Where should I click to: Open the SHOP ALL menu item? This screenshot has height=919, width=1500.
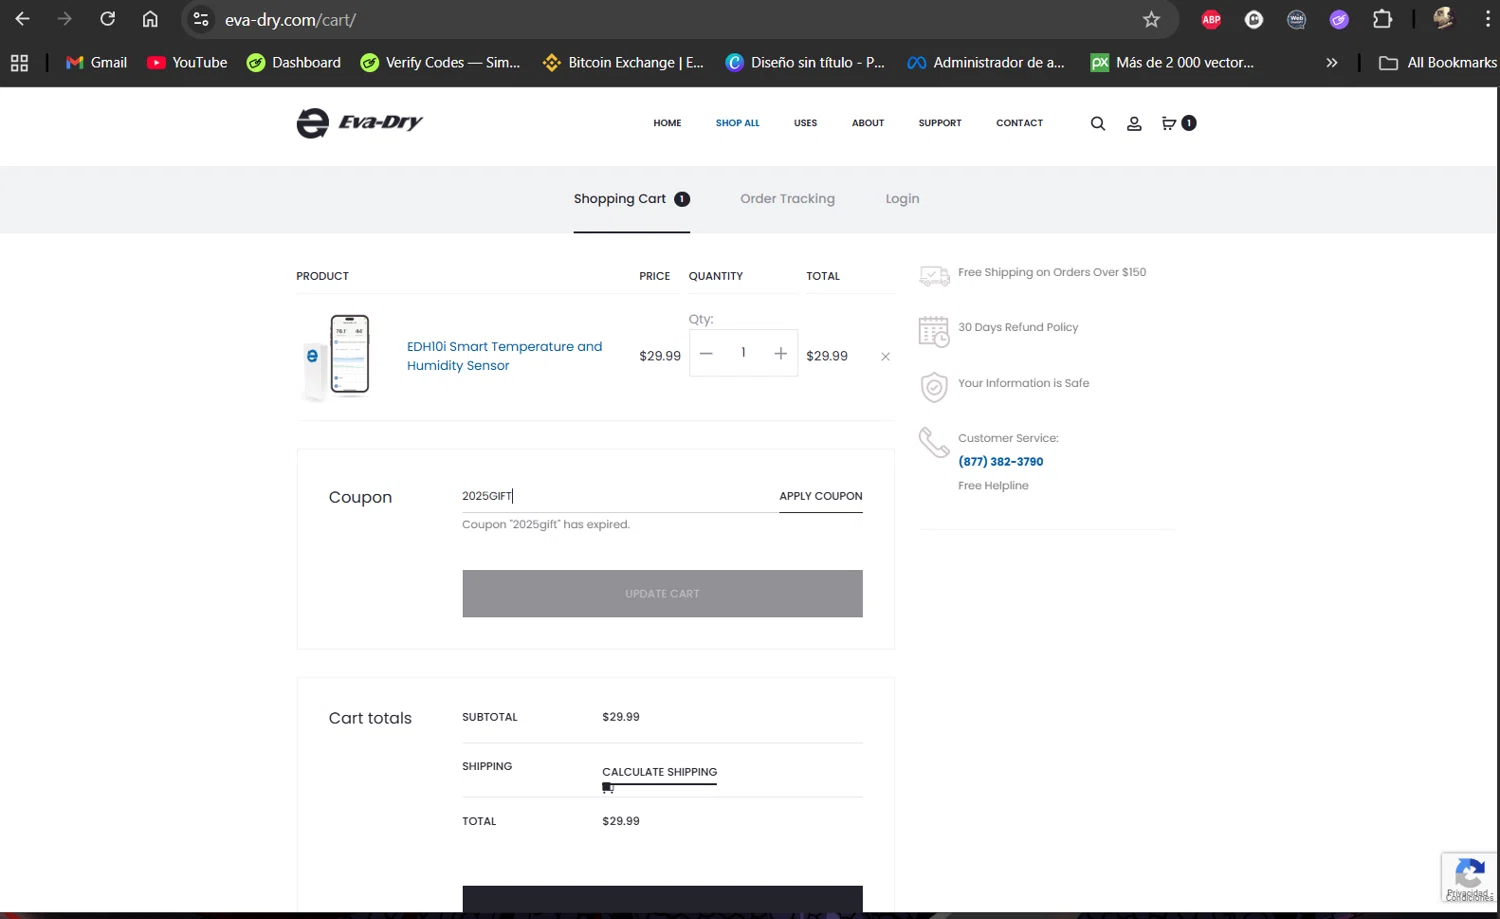click(x=737, y=123)
